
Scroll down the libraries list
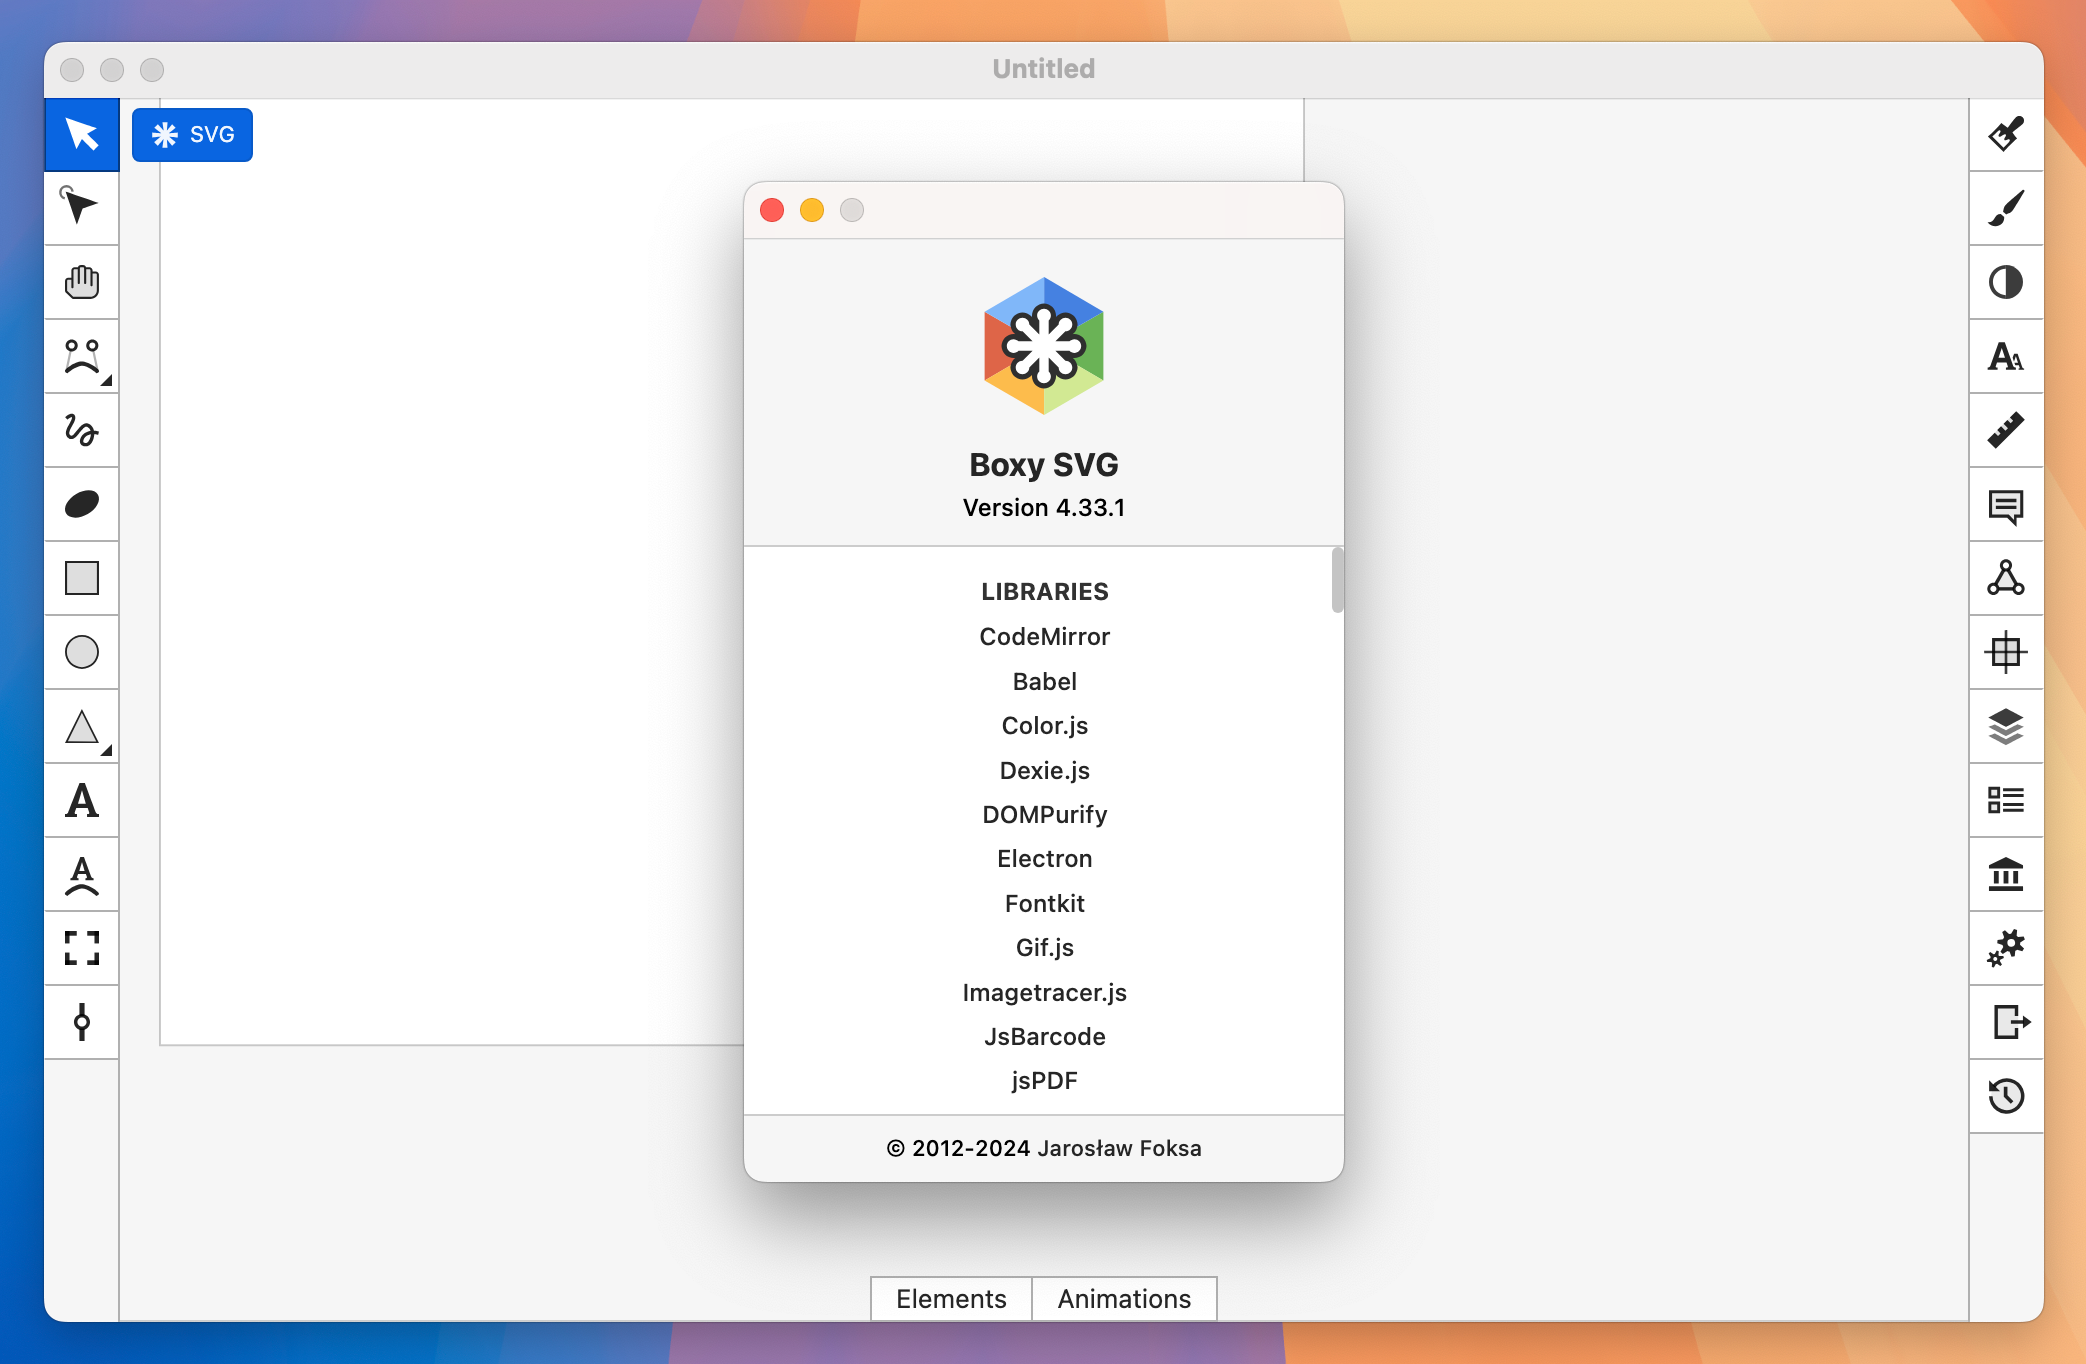click(x=1334, y=913)
